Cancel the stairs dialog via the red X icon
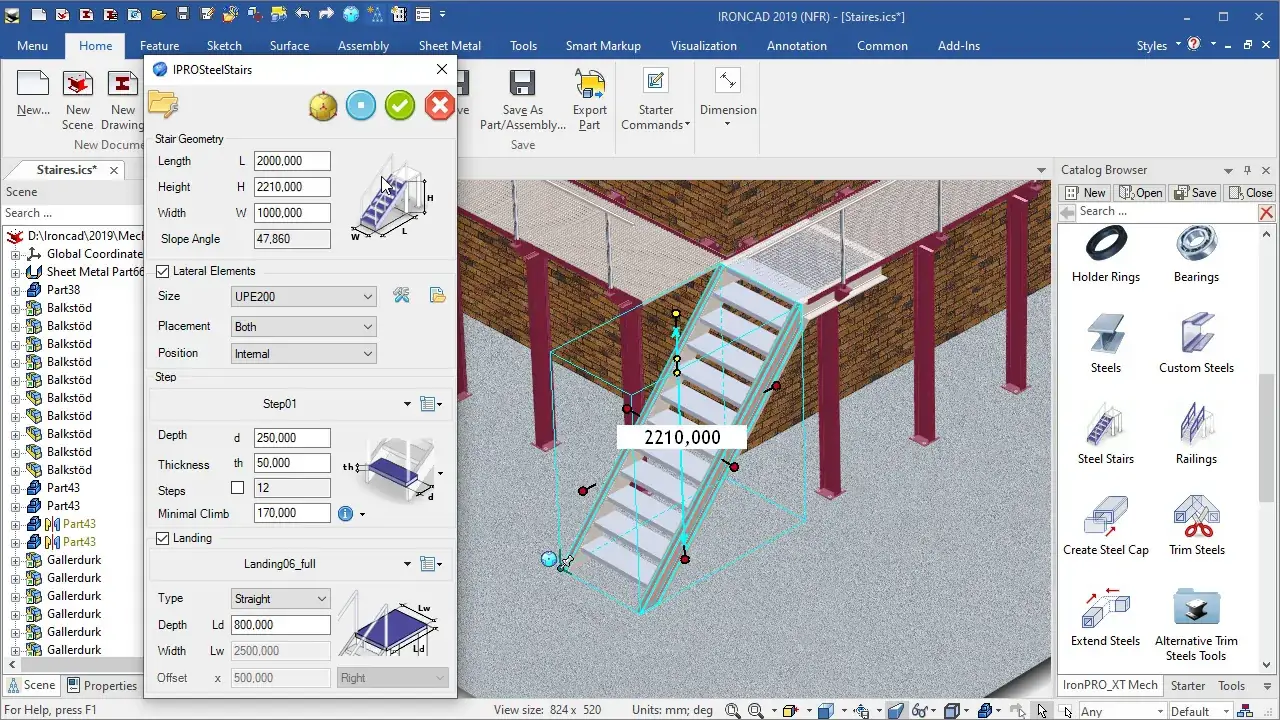The width and height of the screenshot is (1280, 720). [x=439, y=106]
